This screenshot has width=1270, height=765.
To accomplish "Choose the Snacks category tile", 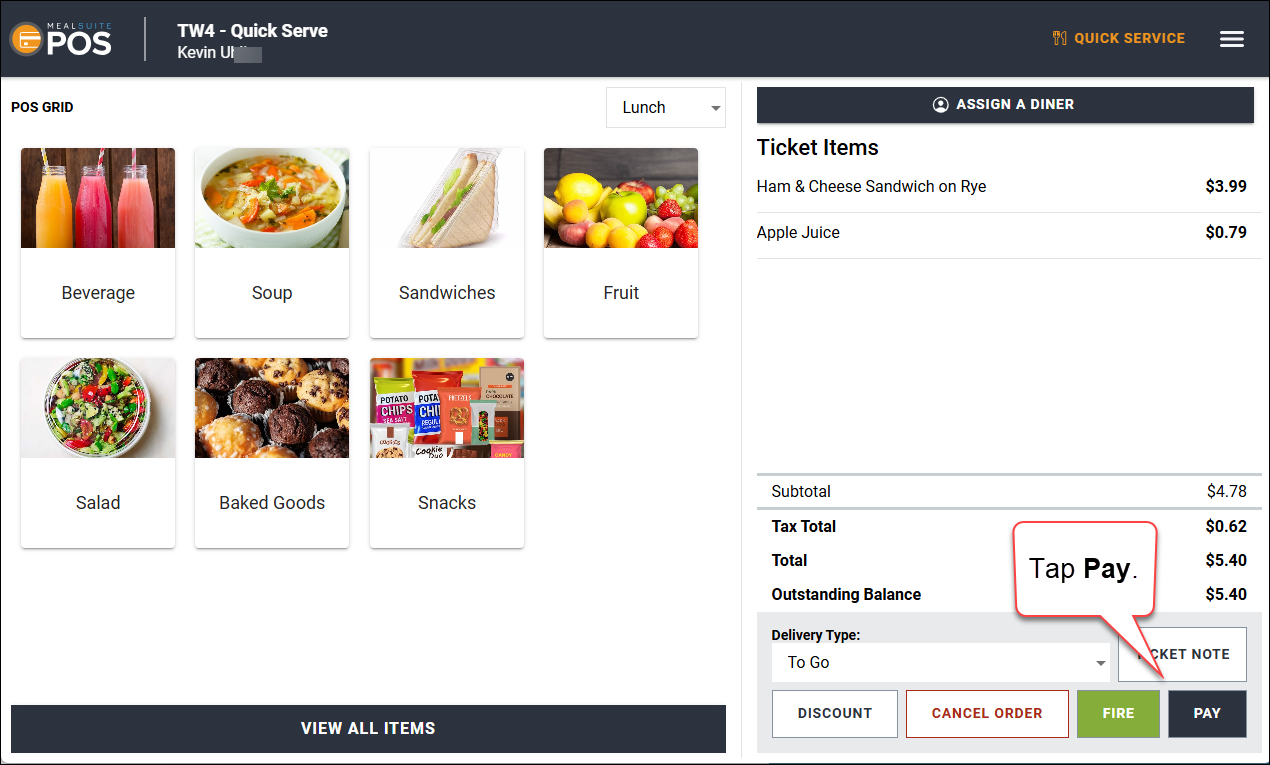I will [x=447, y=453].
